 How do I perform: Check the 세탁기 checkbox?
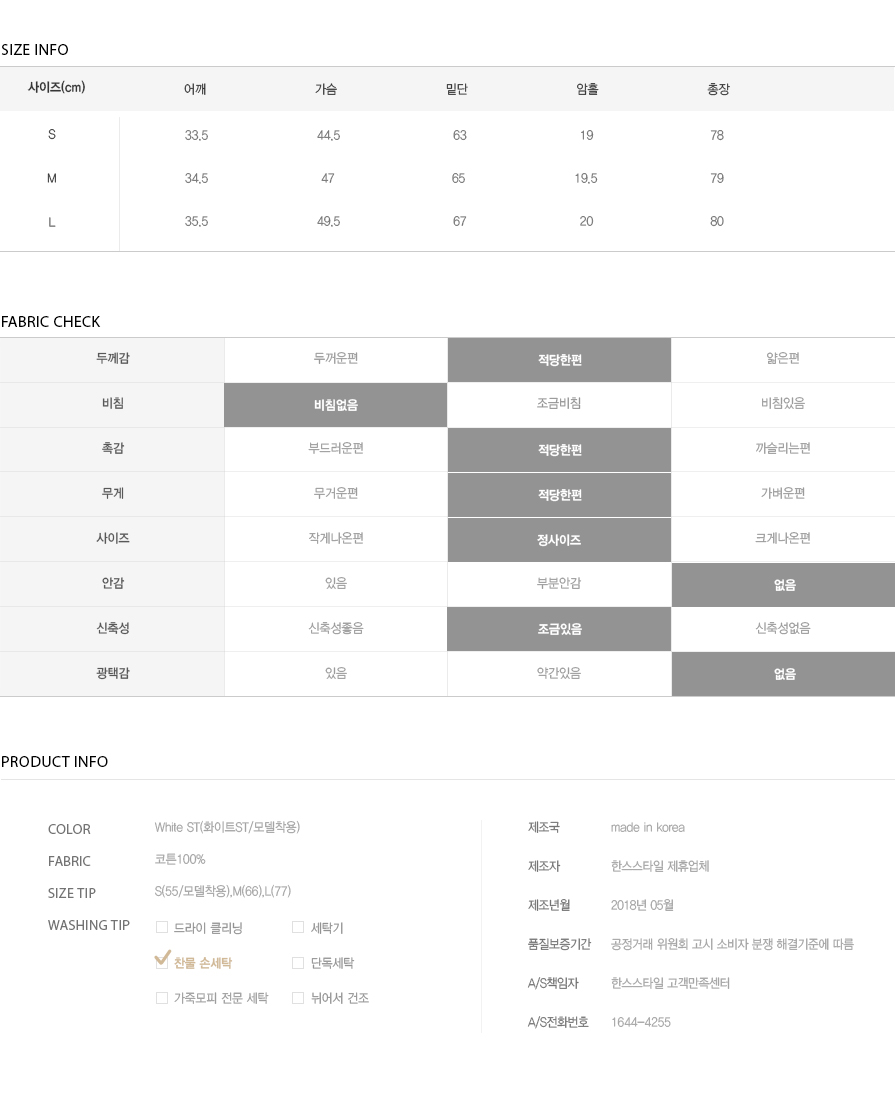298,927
